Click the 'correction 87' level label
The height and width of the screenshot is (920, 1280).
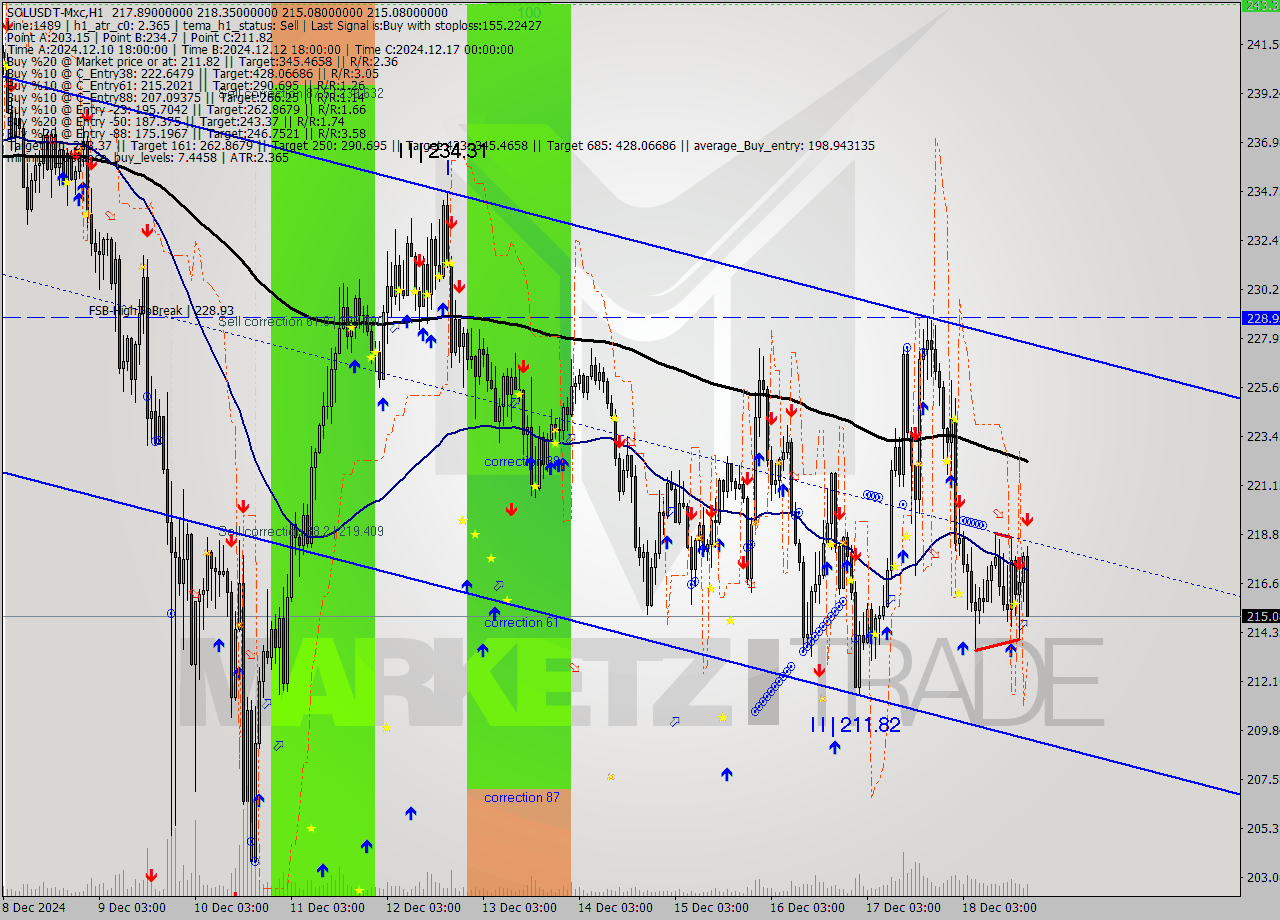522,797
